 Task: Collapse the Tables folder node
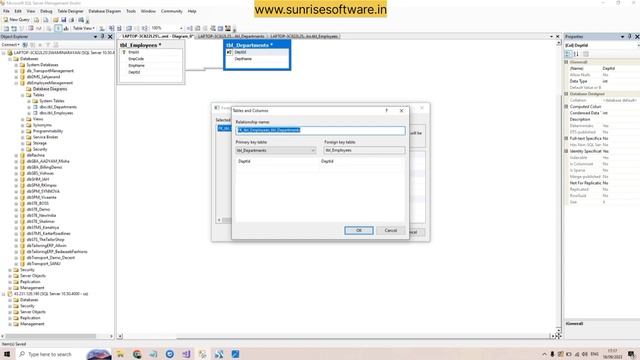pyautogui.click(x=23, y=95)
